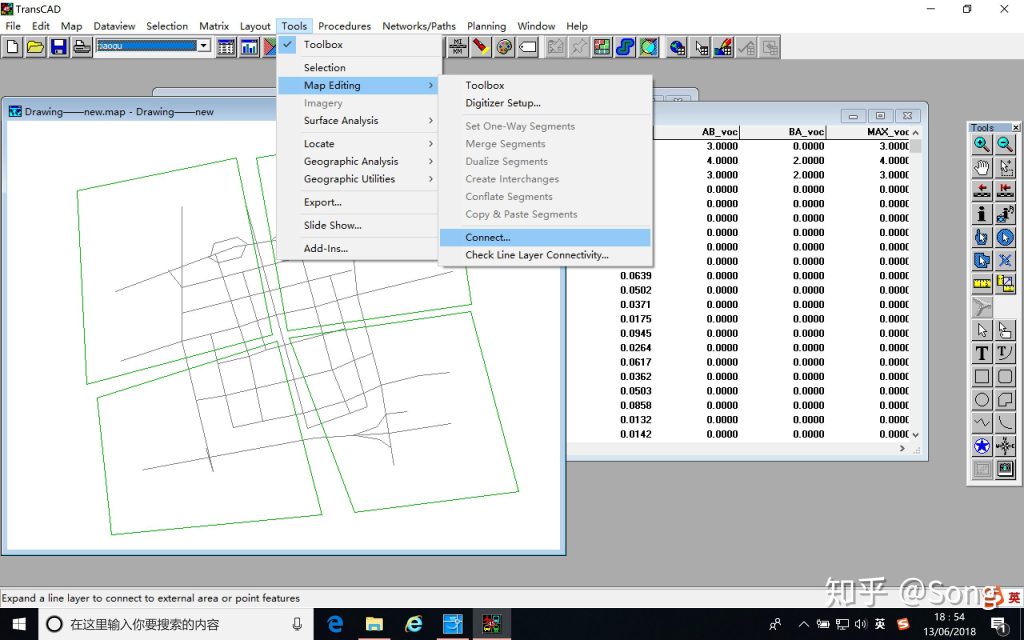Open the Planning menu

487,26
